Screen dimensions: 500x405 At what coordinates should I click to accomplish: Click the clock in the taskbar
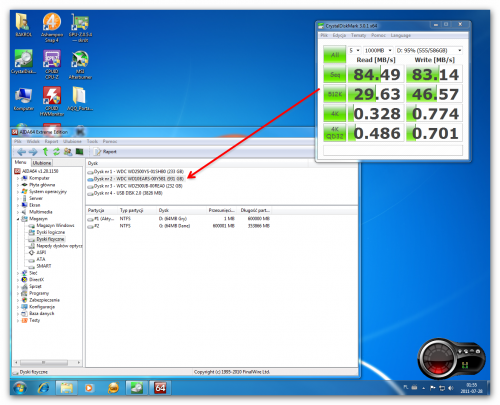(x=471, y=388)
